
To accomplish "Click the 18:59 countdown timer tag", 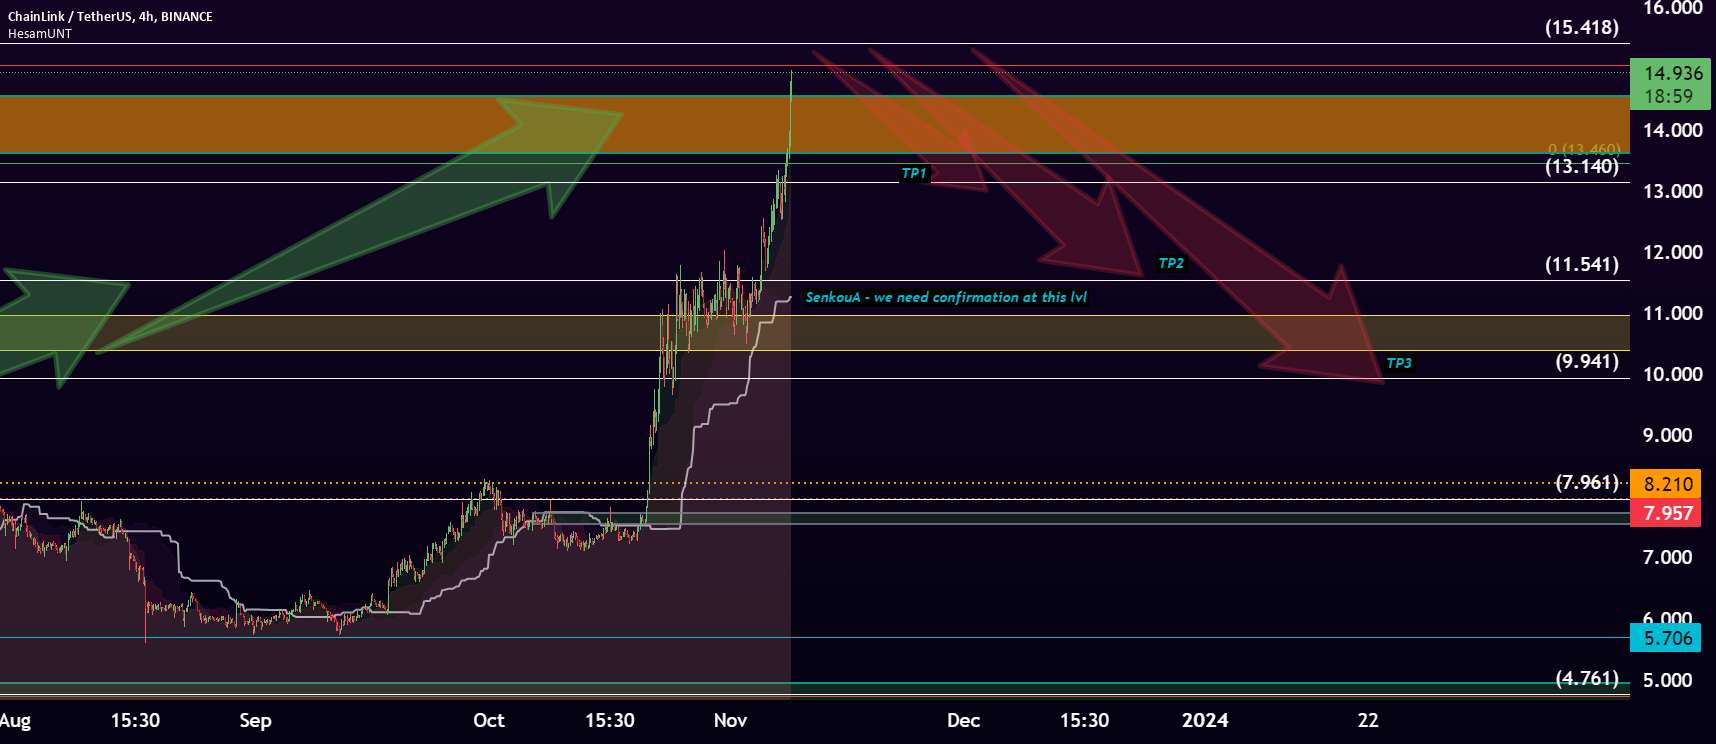I will (1669, 97).
